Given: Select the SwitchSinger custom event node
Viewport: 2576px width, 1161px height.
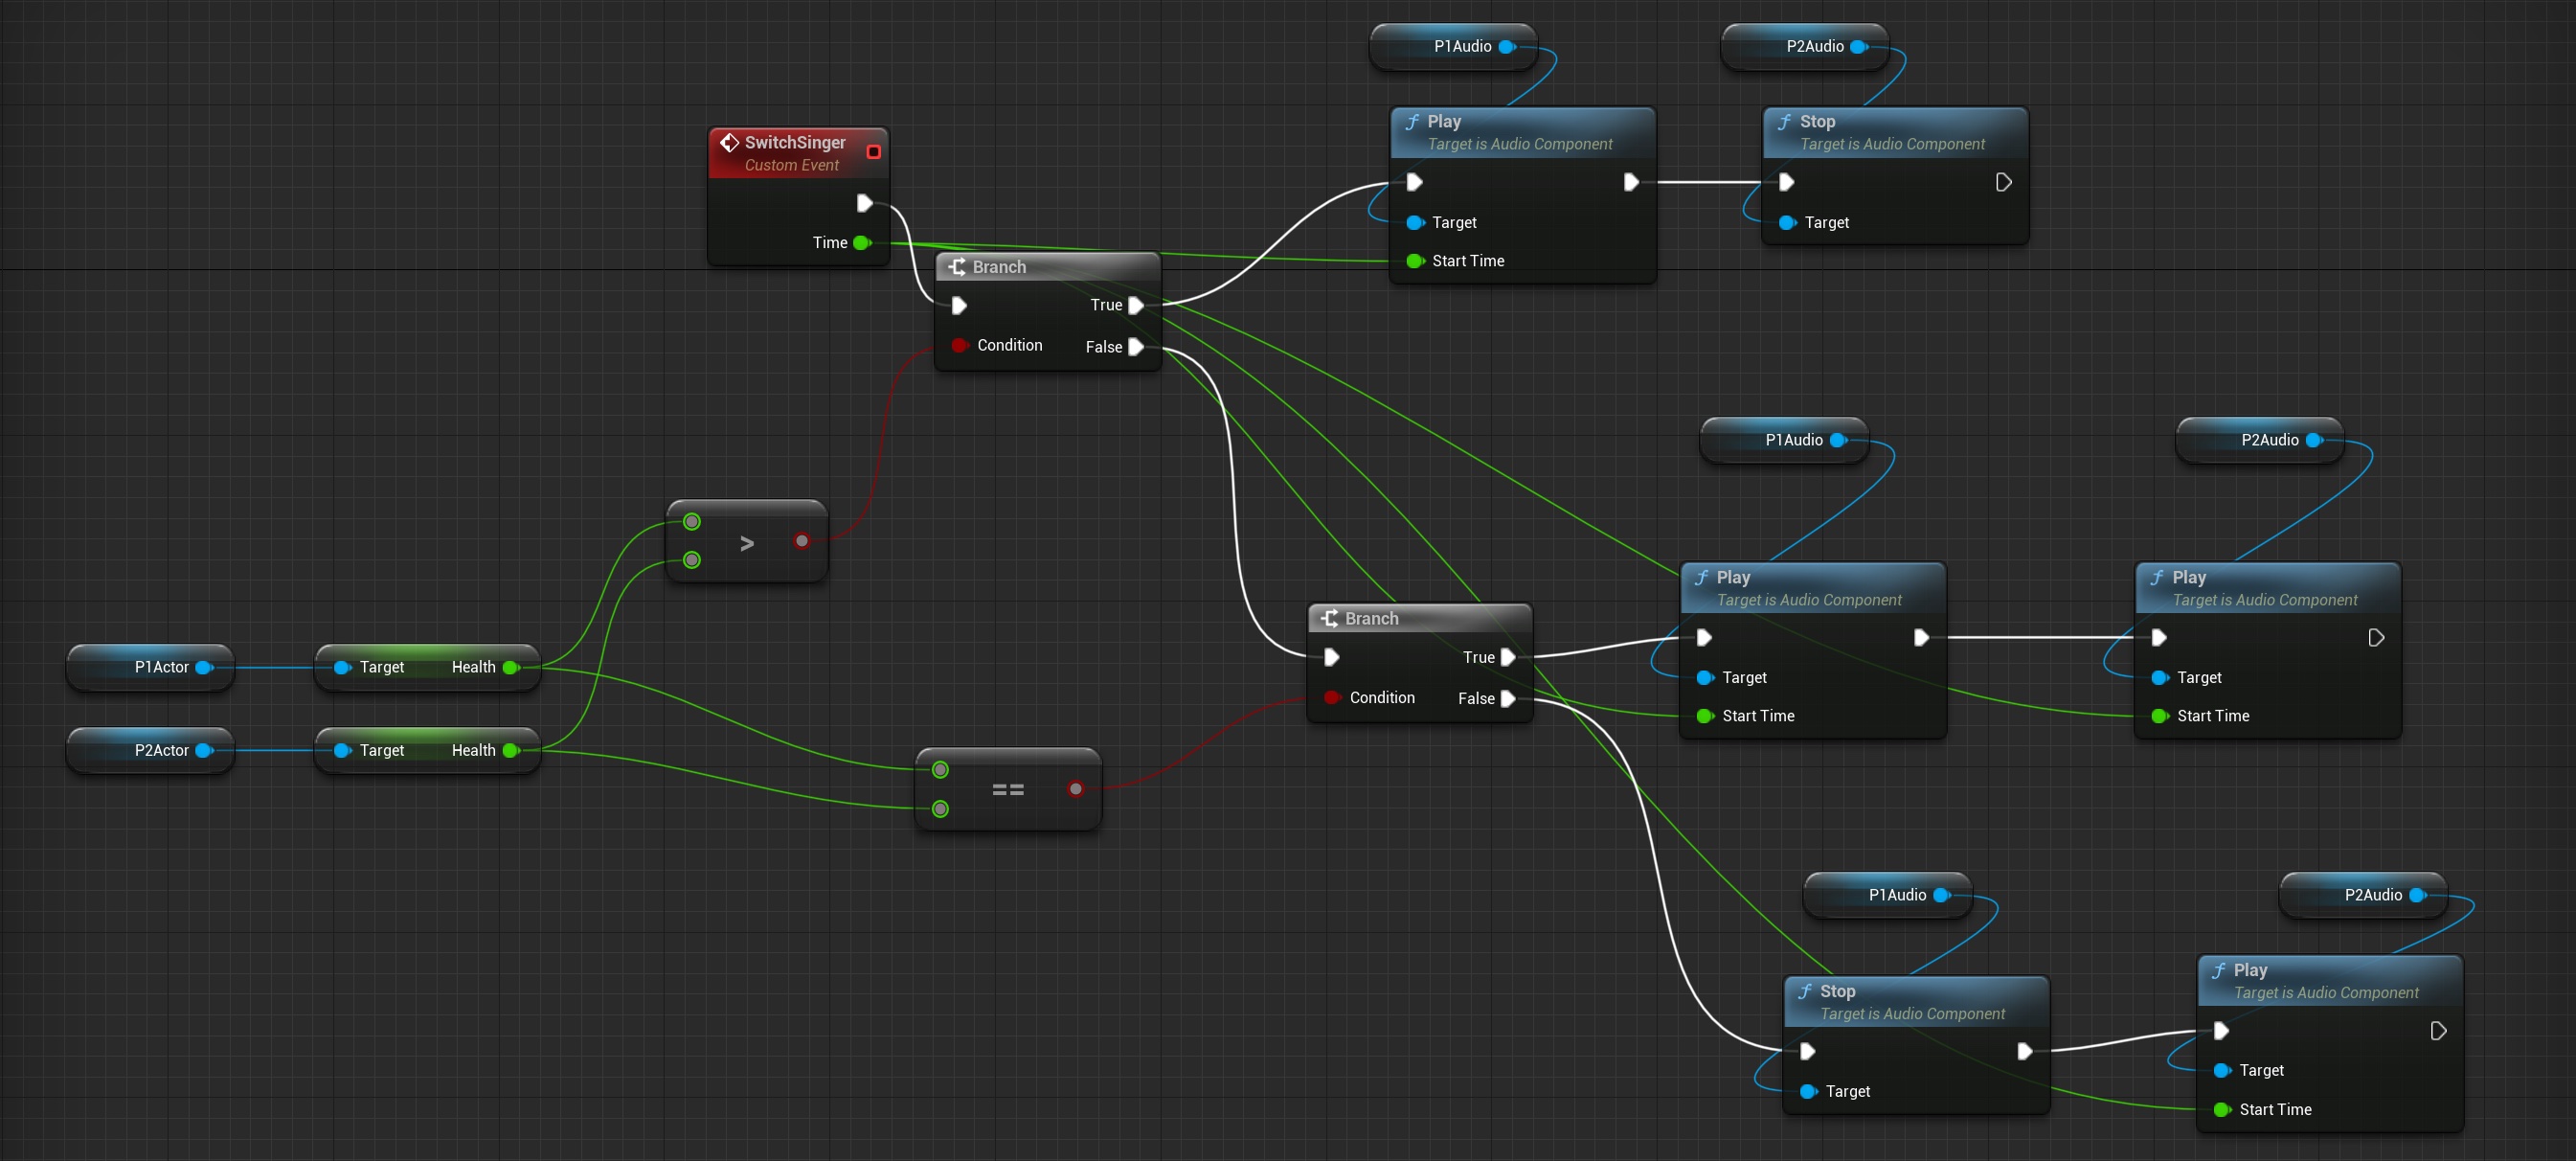Looking at the screenshot, I should [x=795, y=142].
